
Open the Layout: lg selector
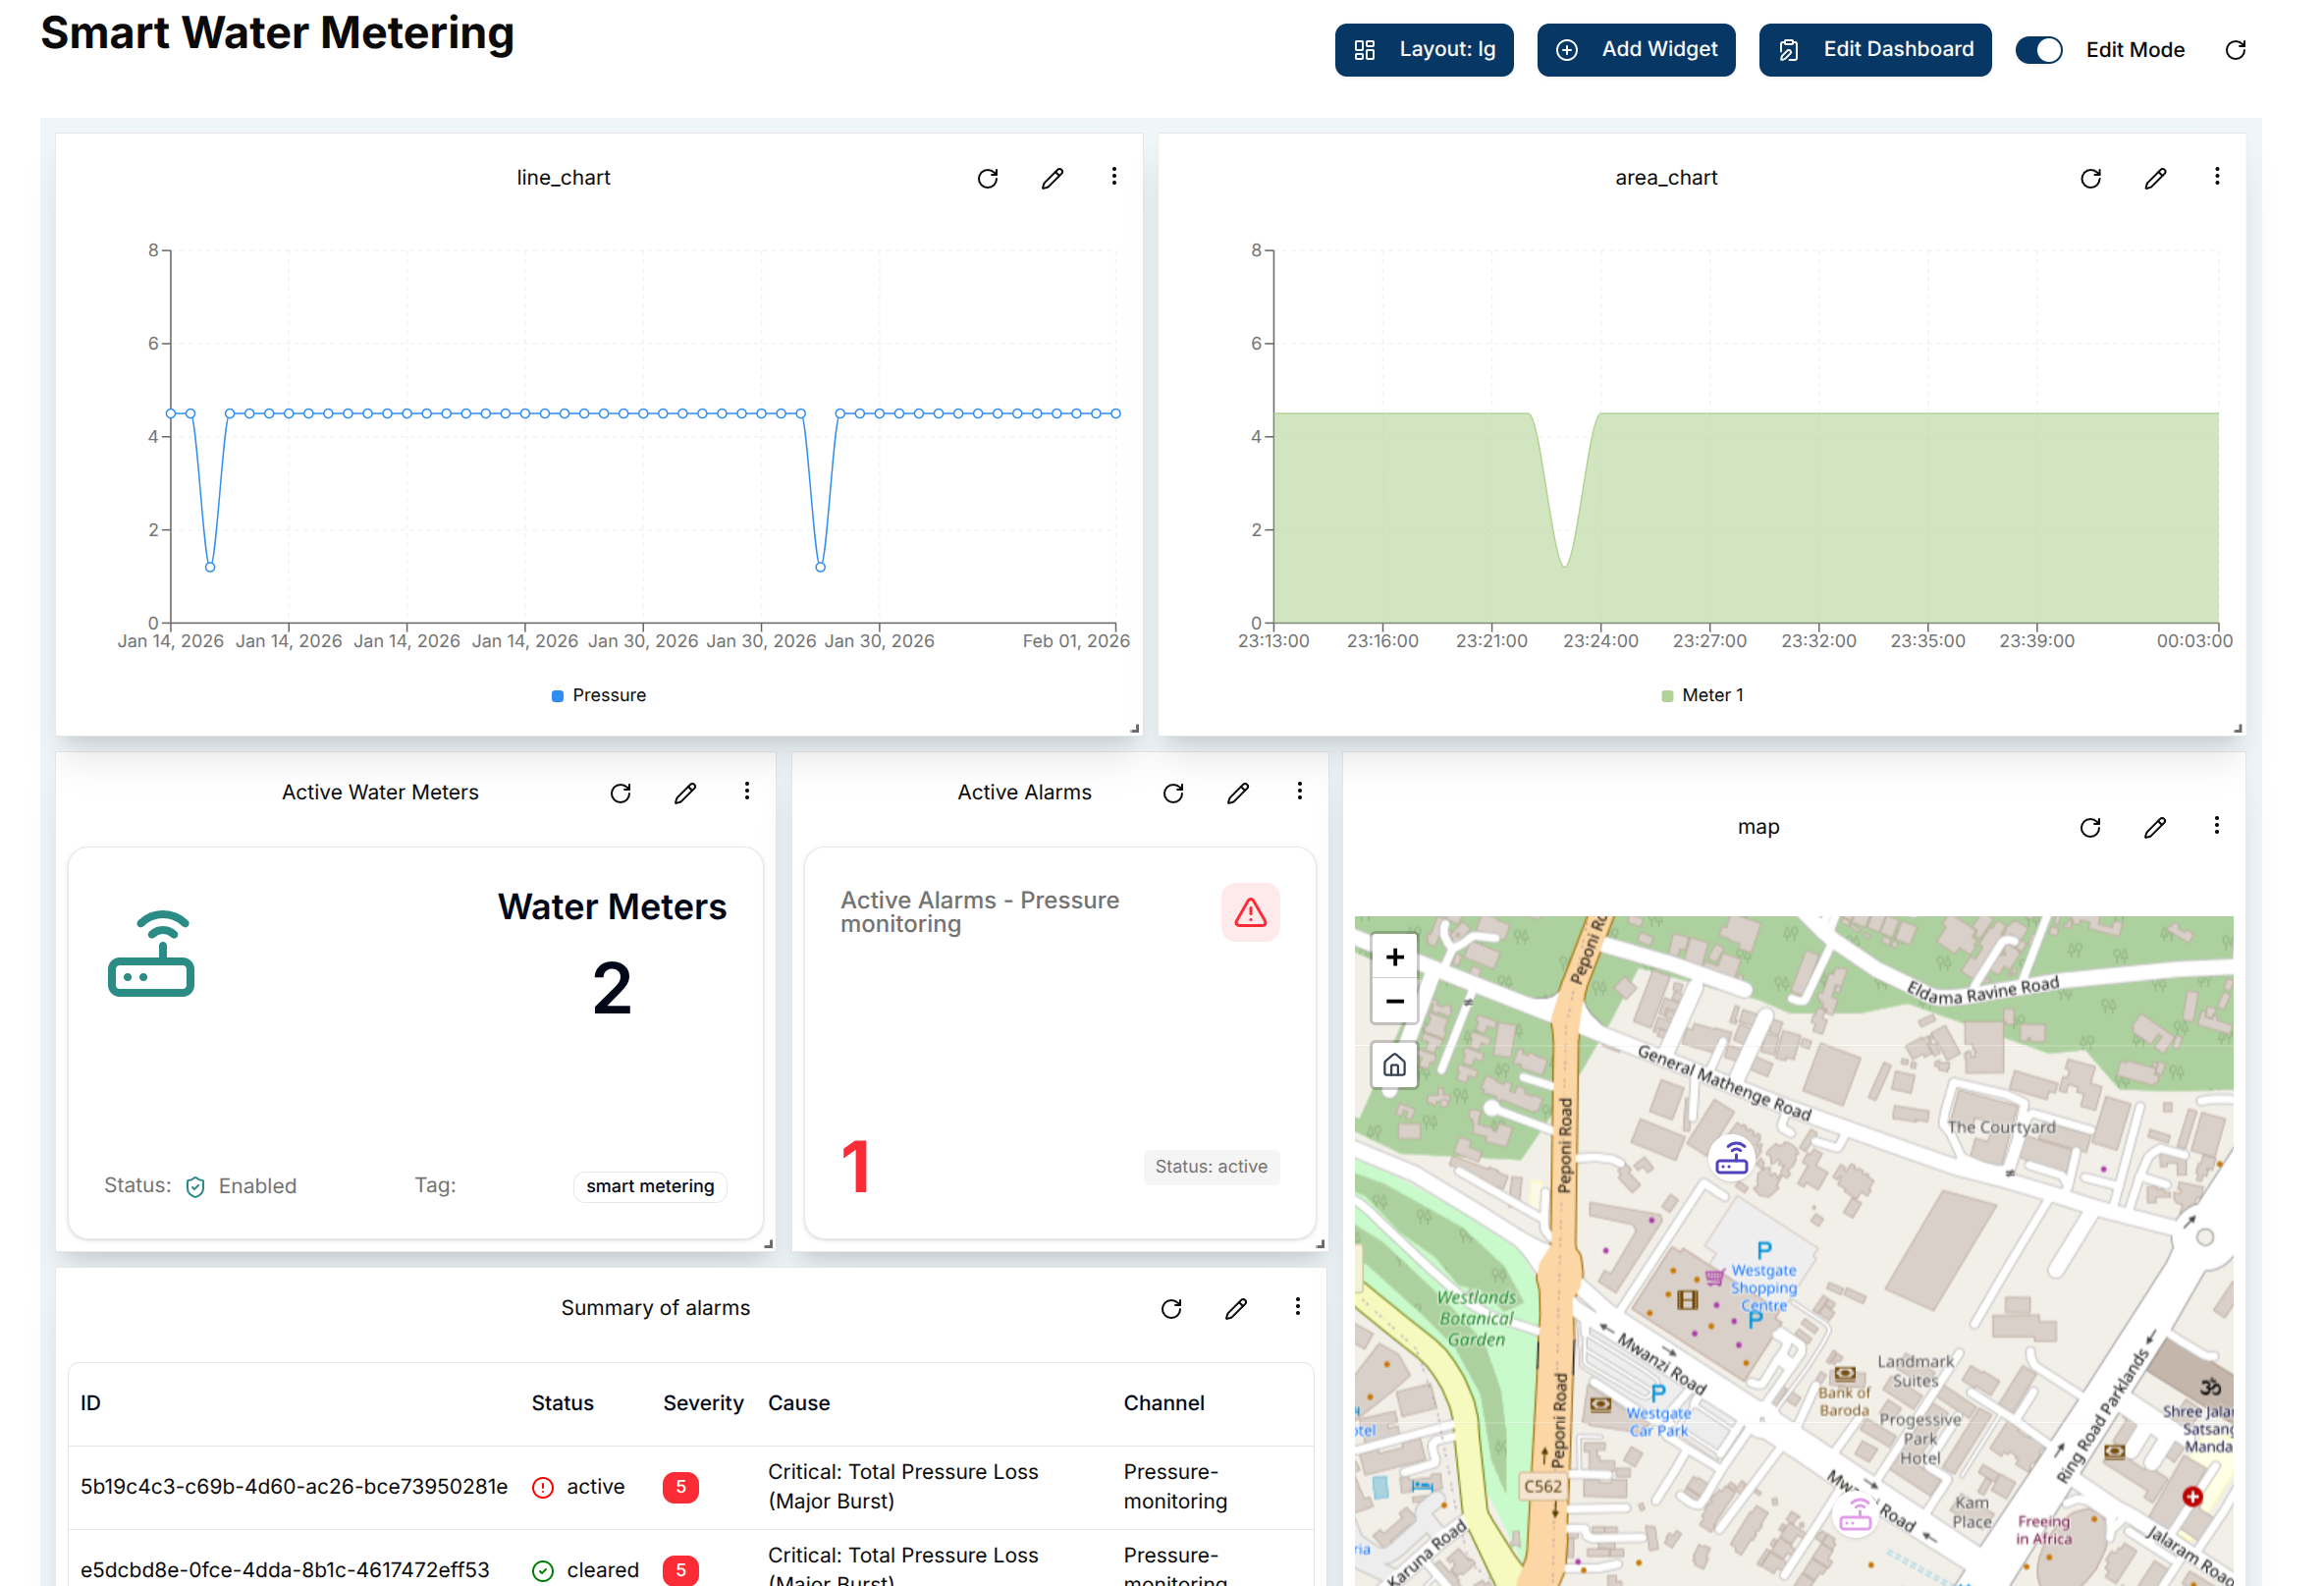(1424, 49)
